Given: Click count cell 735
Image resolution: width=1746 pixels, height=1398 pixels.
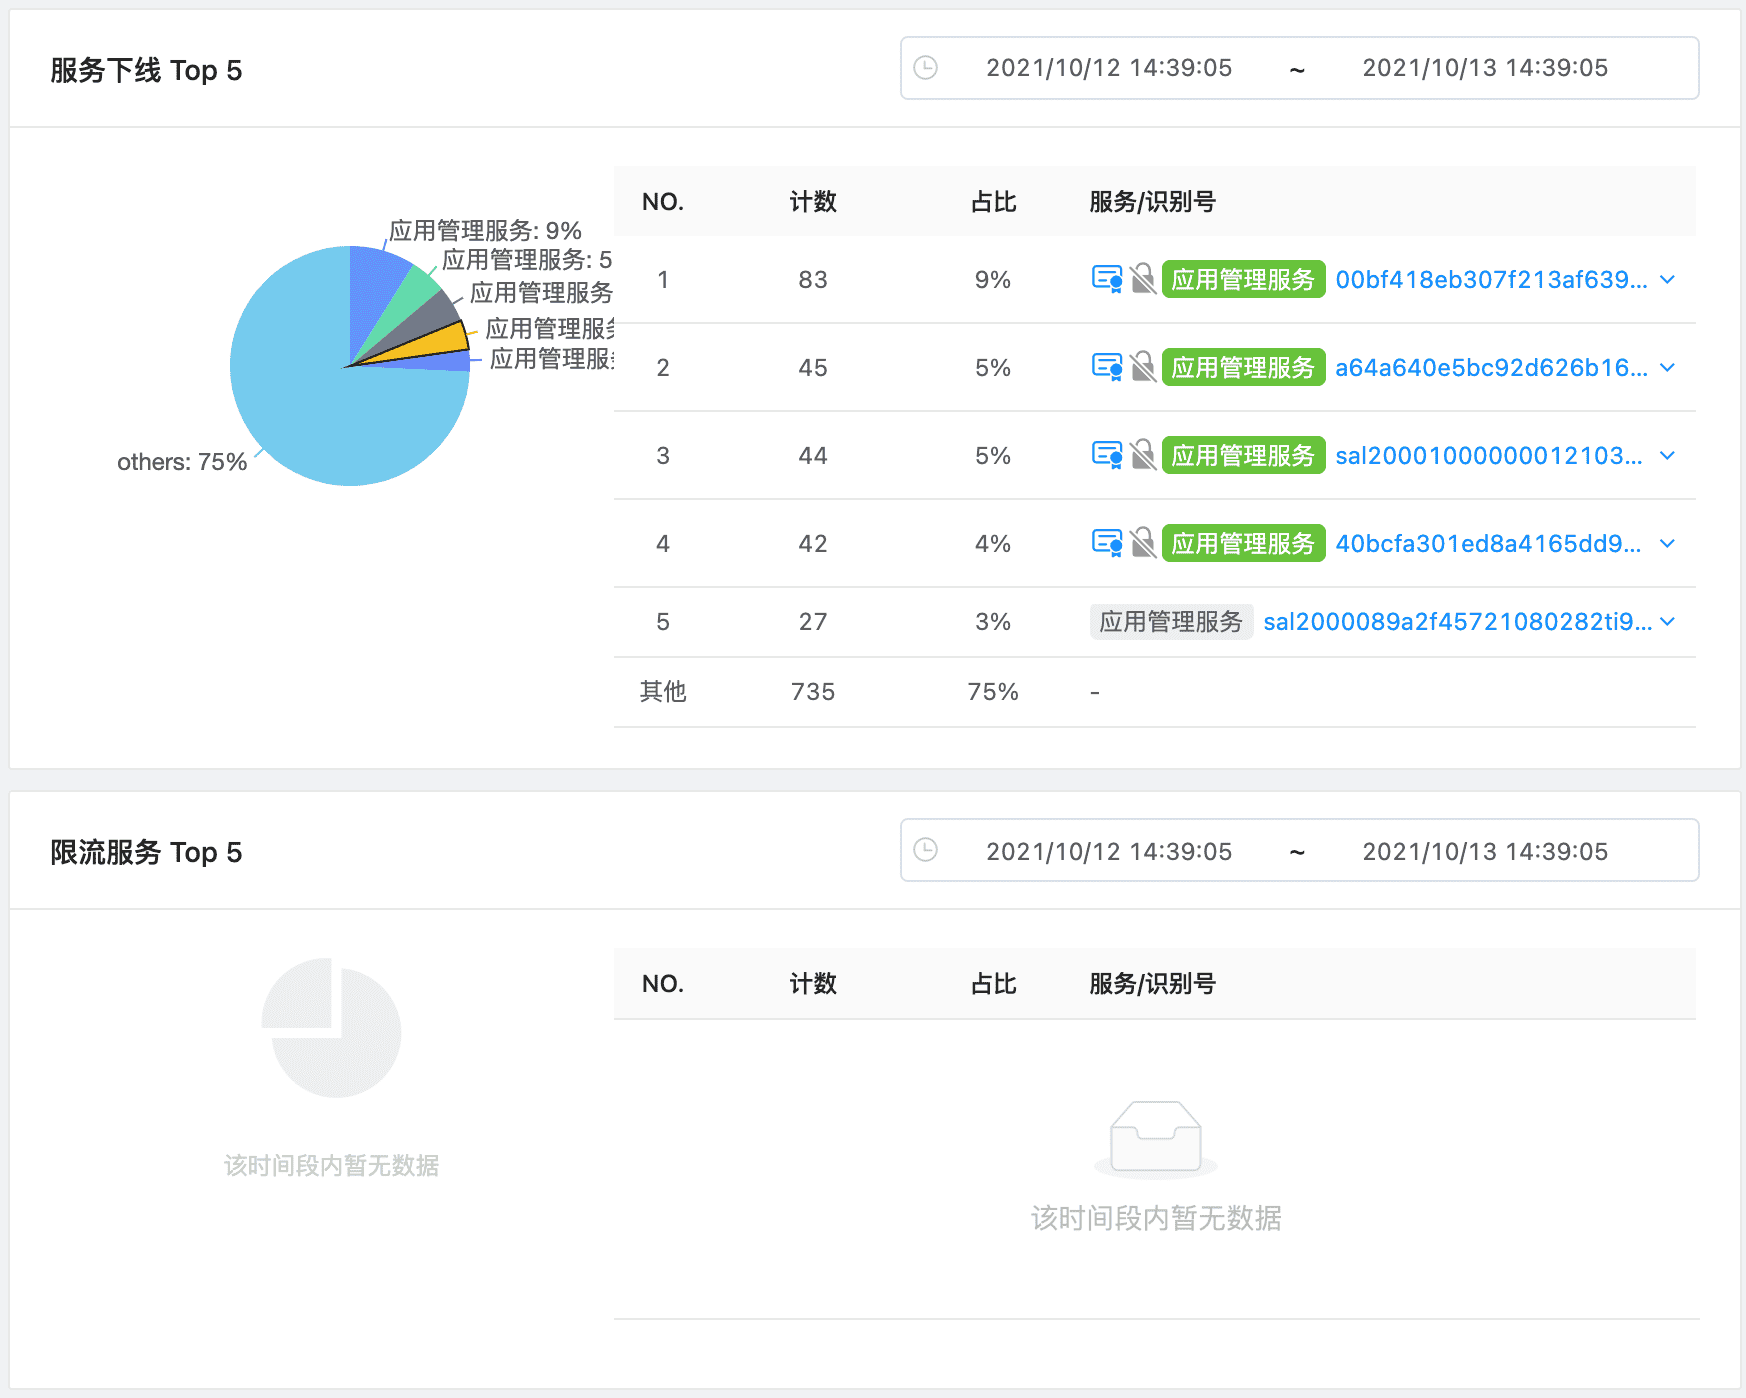Looking at the screenshot, I should click(x=813, y=692).
